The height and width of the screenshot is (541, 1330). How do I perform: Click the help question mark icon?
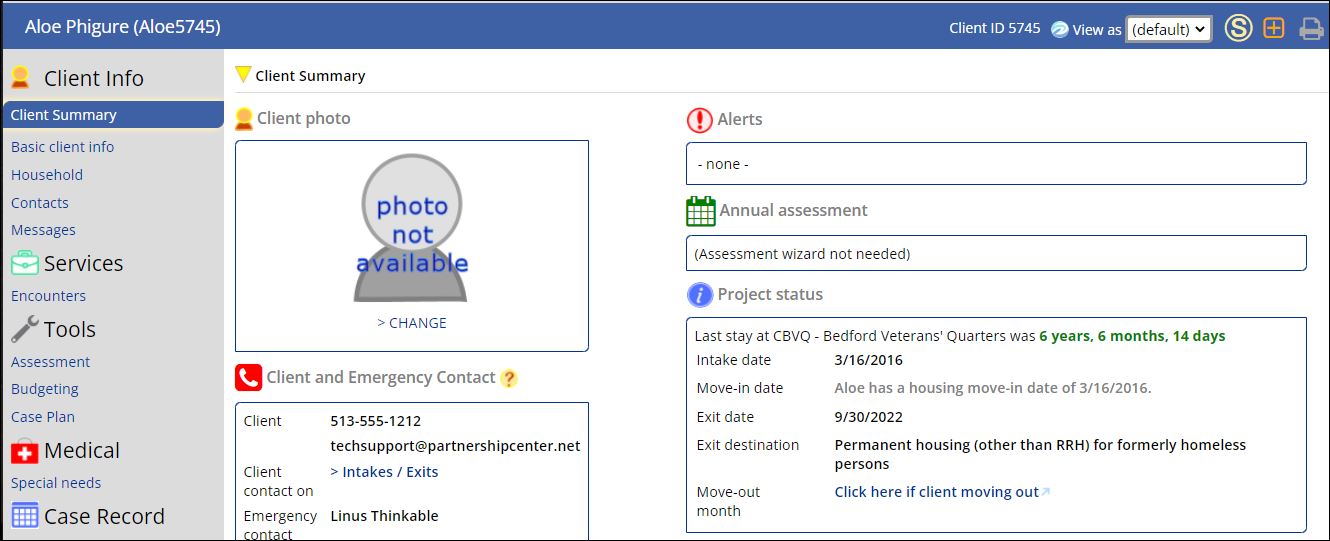click(509, 378)
